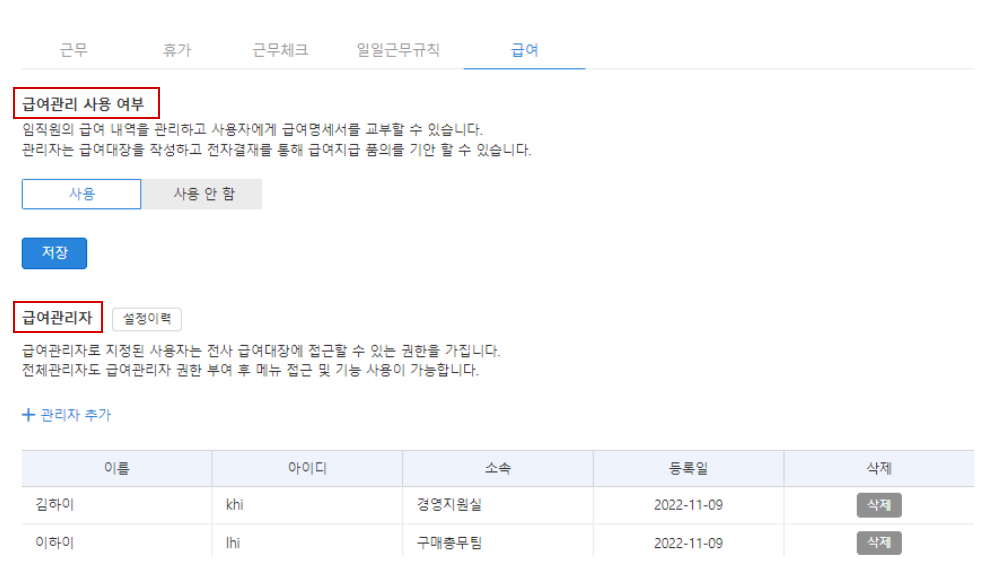Click the plus icon beside 관리자 추가
The height and width of the screenshot is (587, 999).
[28, 415]
